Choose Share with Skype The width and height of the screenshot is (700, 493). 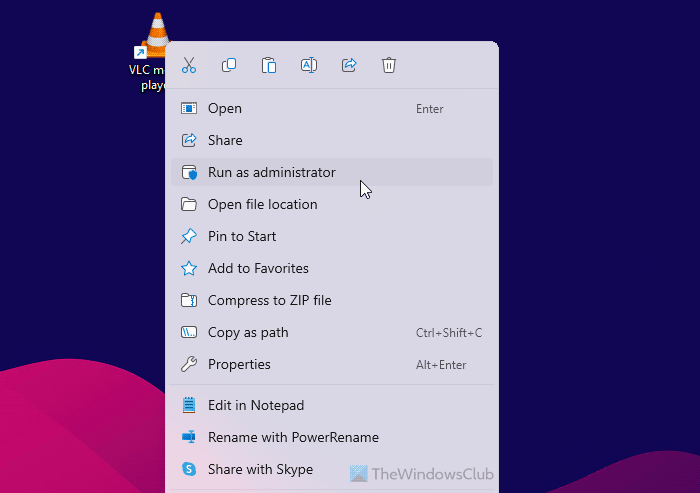[x=332, y=469]
